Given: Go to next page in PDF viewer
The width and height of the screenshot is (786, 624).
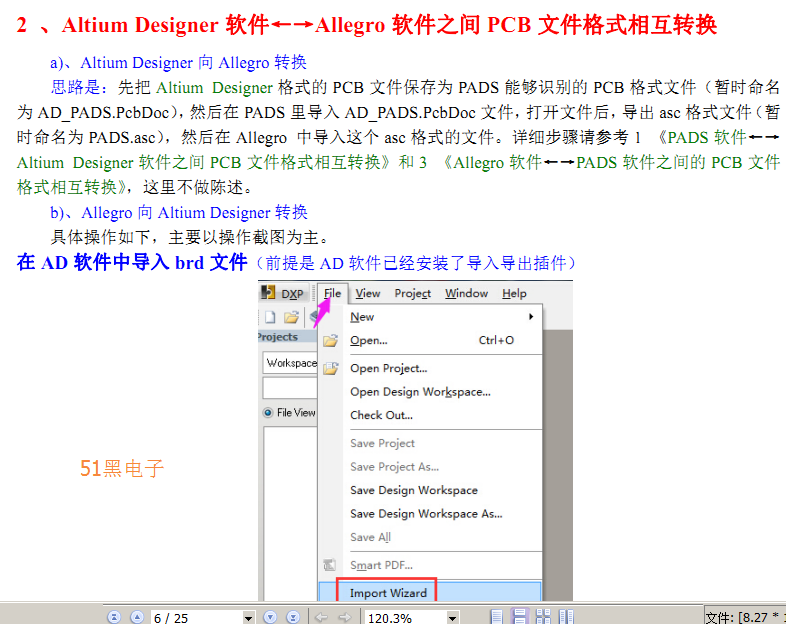Looking at the screenshot, I should 270,617.
